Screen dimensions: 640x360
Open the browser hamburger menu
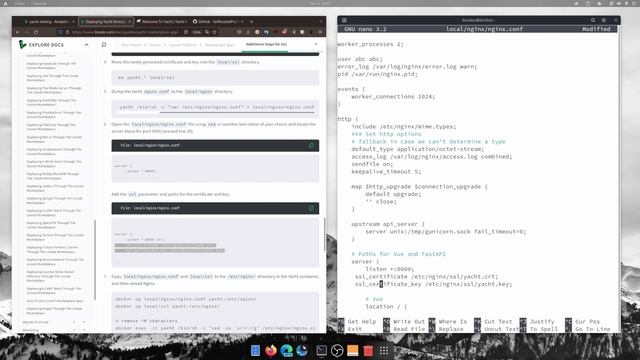click(320, 32)
